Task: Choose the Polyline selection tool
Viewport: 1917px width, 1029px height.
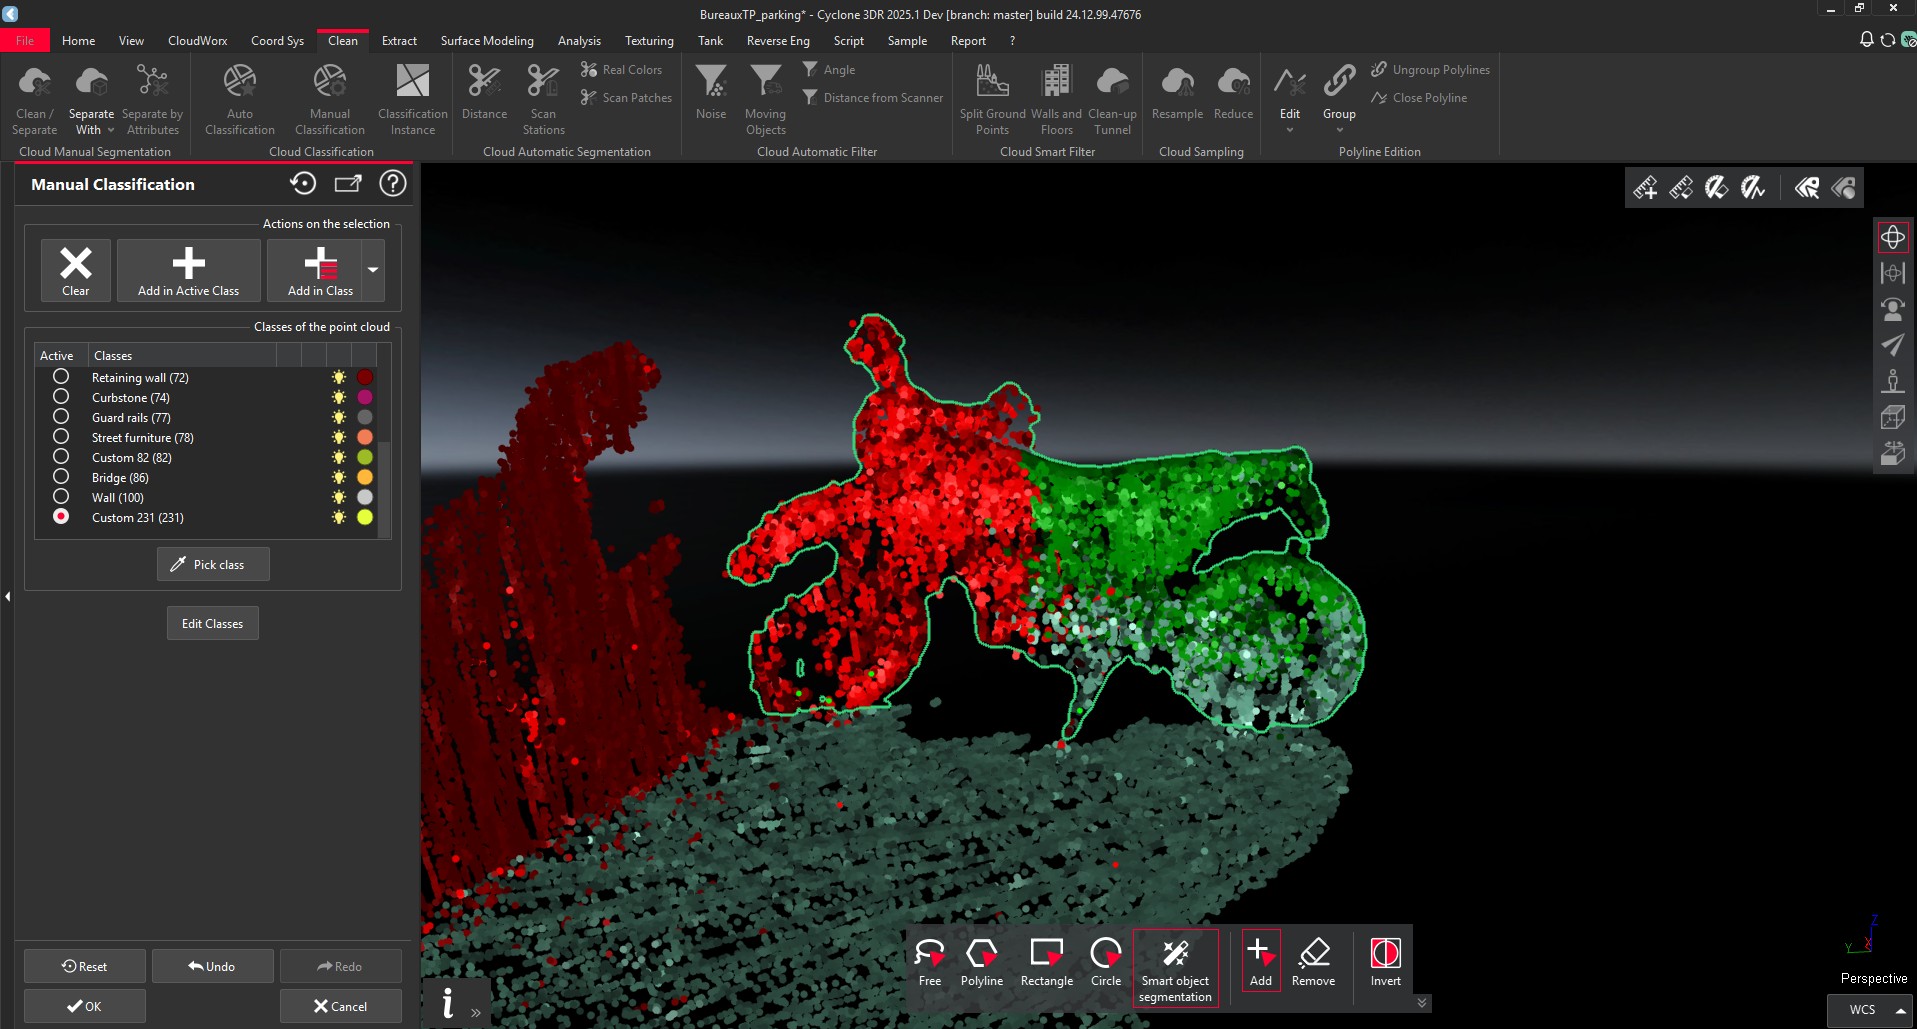Action: pos(981,964)
